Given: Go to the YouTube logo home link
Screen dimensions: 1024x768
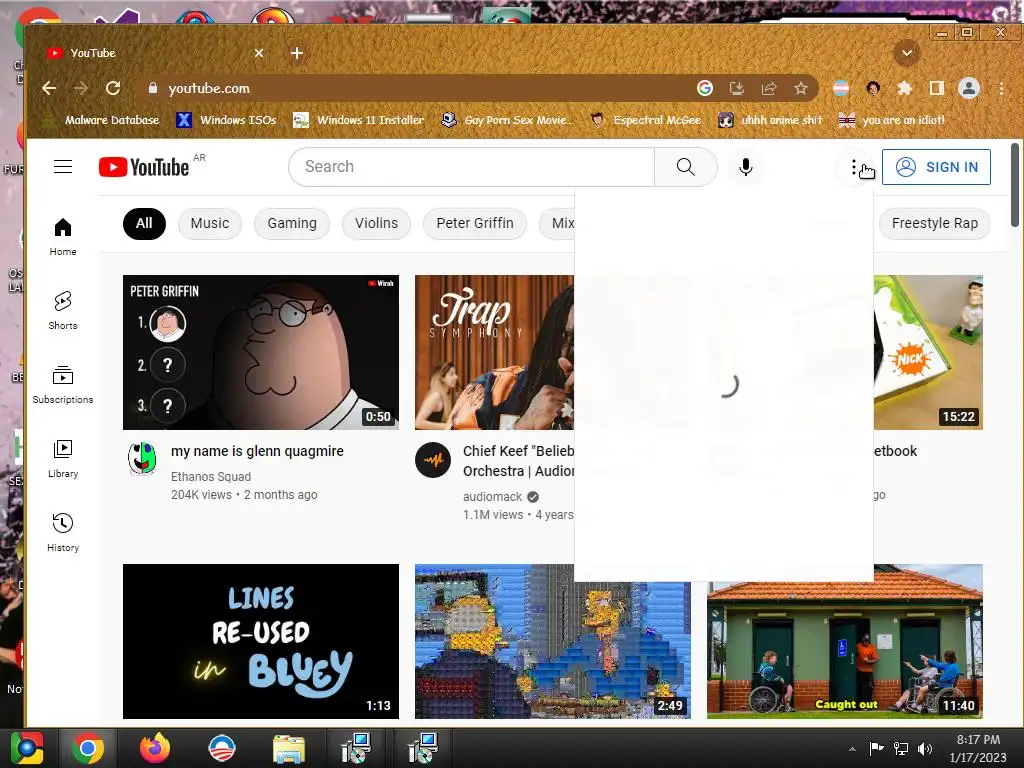Looking at the screenshot, I should point(144,167).
